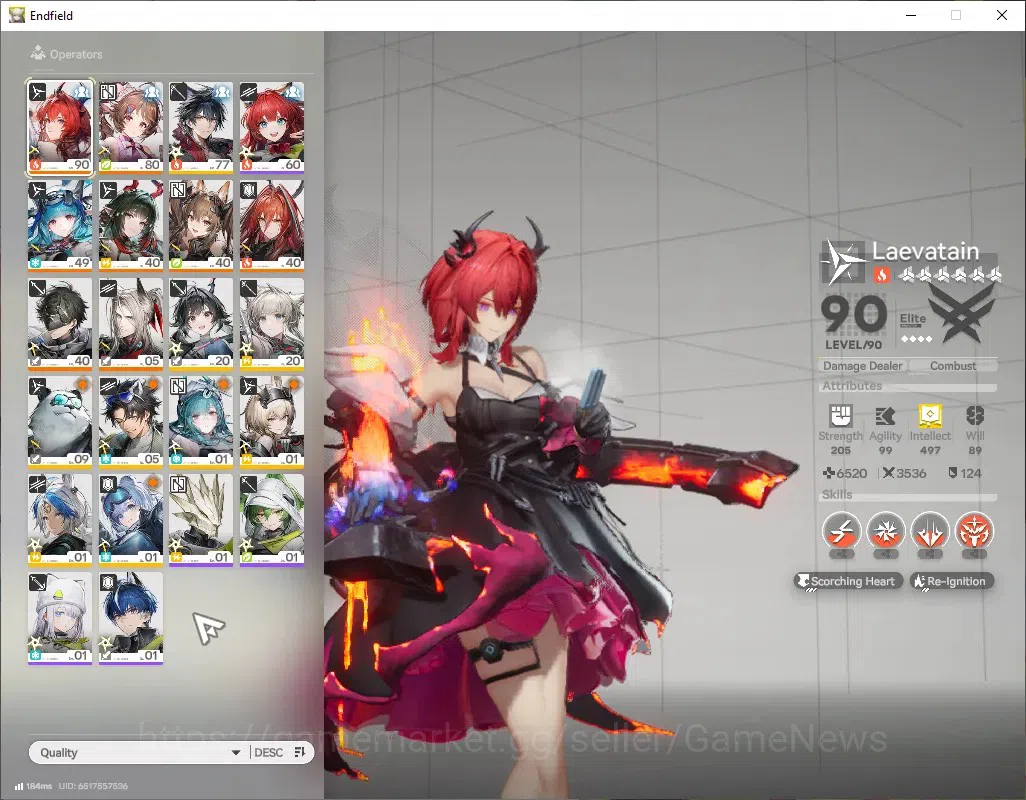
Task: Click the UID 6517557536 text
Action: point(93,786)
